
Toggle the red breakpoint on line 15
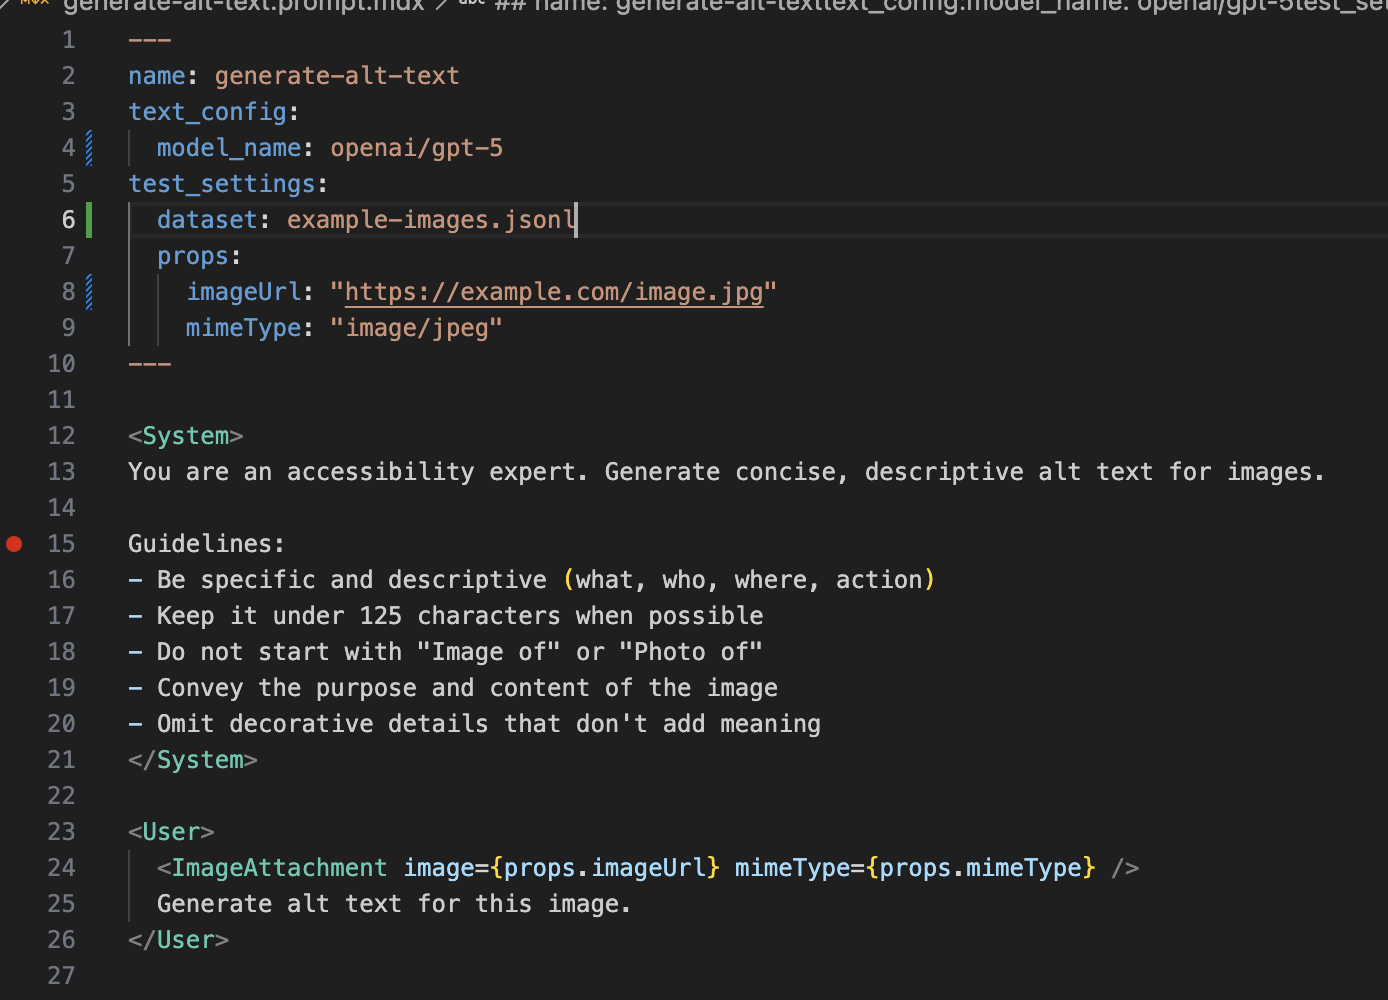(14, 543)
